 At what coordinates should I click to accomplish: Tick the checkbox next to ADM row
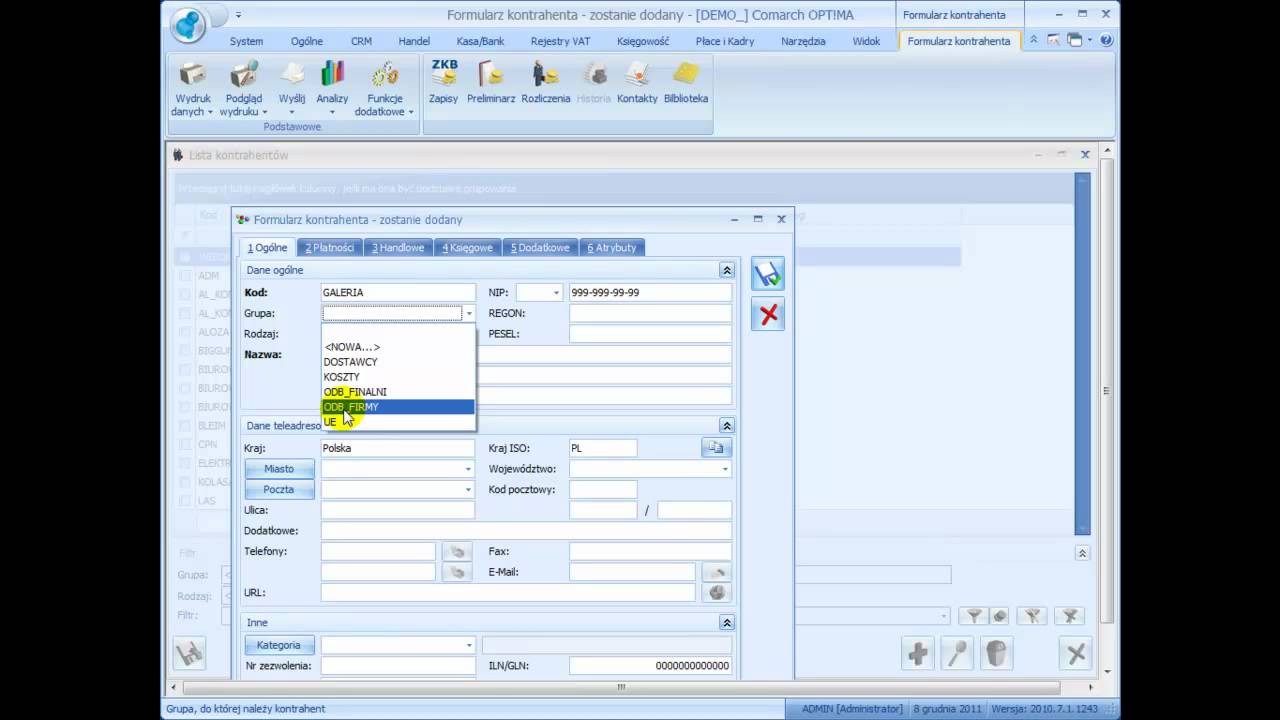tap(185, 275)
